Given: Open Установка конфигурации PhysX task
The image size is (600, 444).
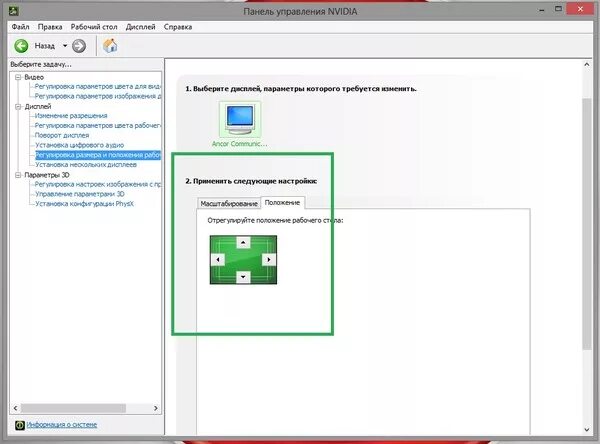Looking at the screenshot, I should coord(84,204).
